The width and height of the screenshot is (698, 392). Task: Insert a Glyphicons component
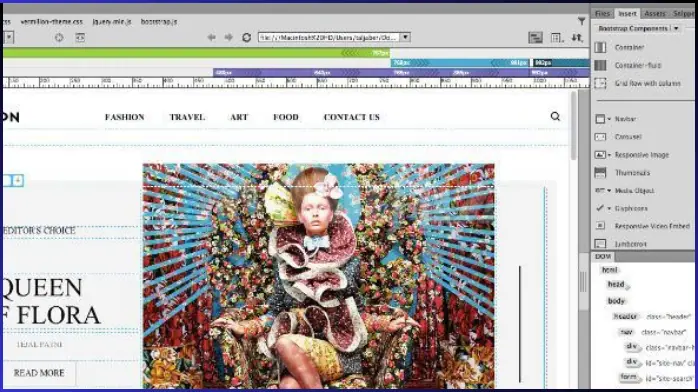631,208
